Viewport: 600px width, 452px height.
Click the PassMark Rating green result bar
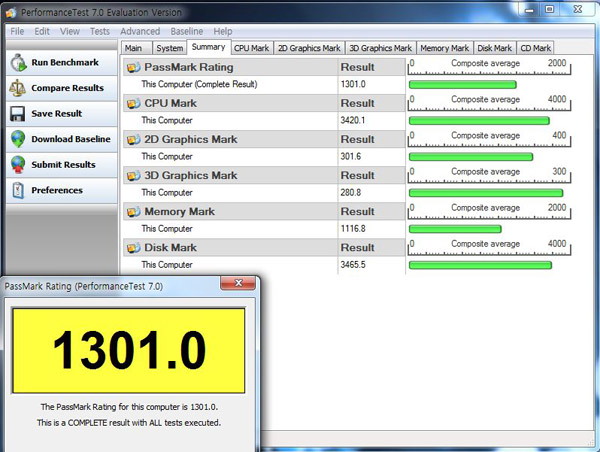(x=463, y=85)
